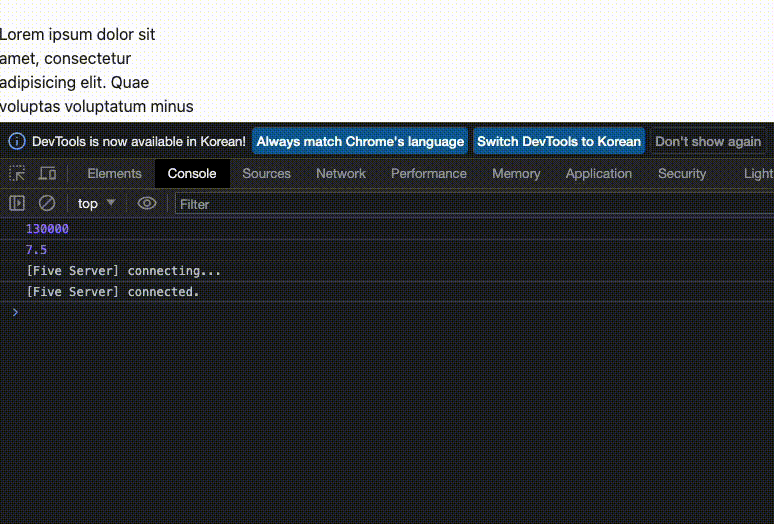Clear console with the circle-slash icon

pos(47,203)
